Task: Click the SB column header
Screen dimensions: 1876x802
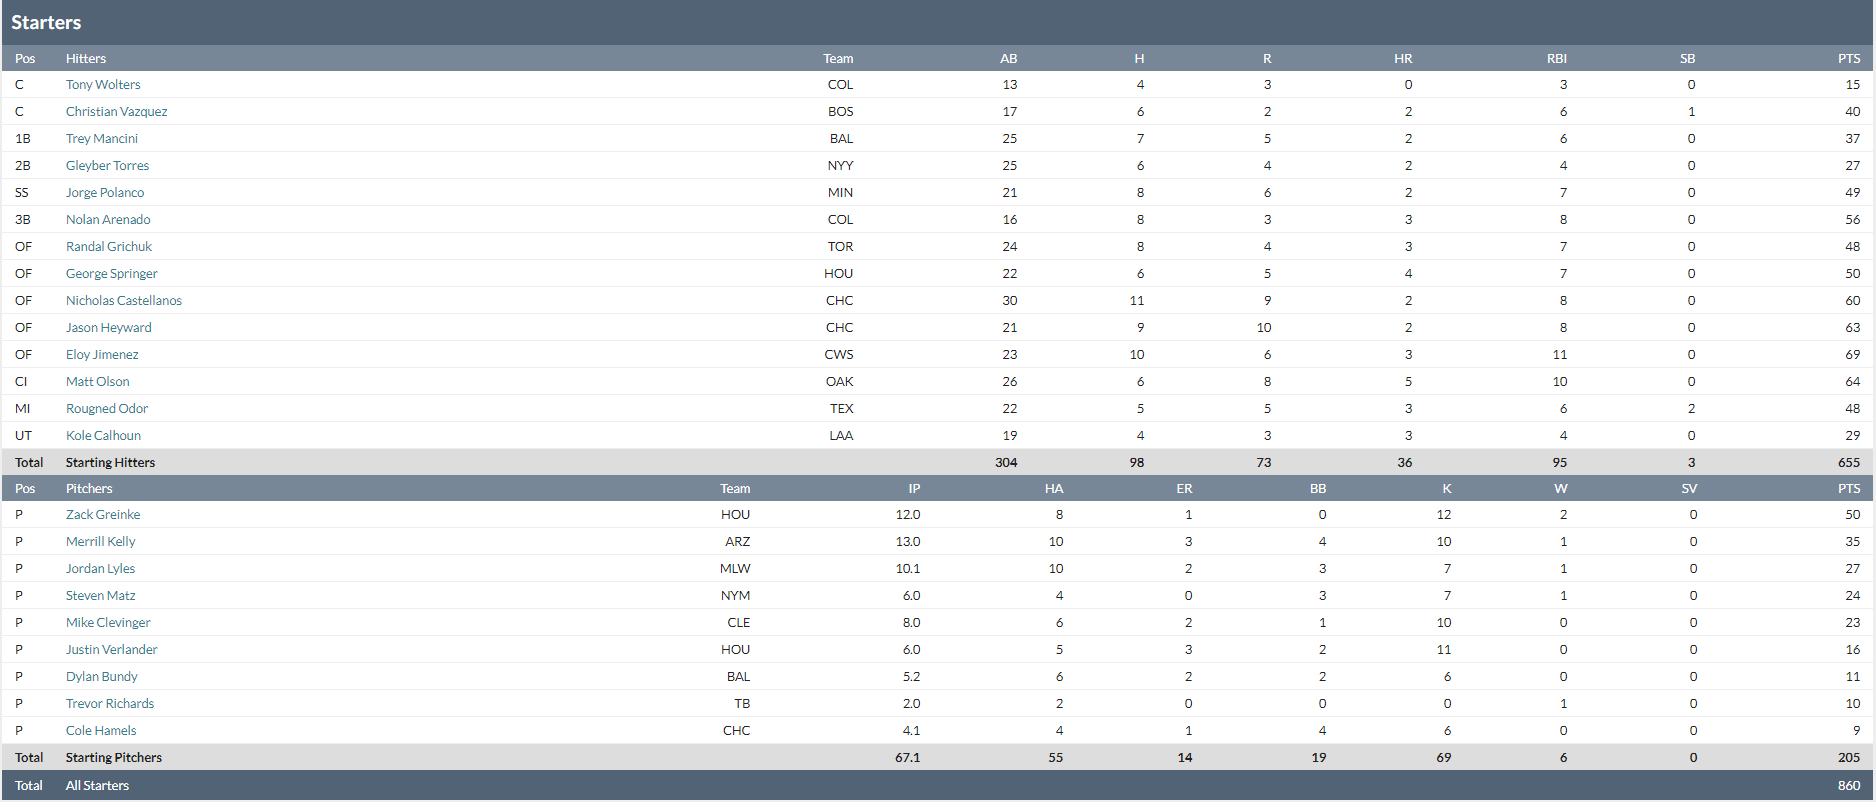Action: pyautogui.click(x=1687, y=59)
